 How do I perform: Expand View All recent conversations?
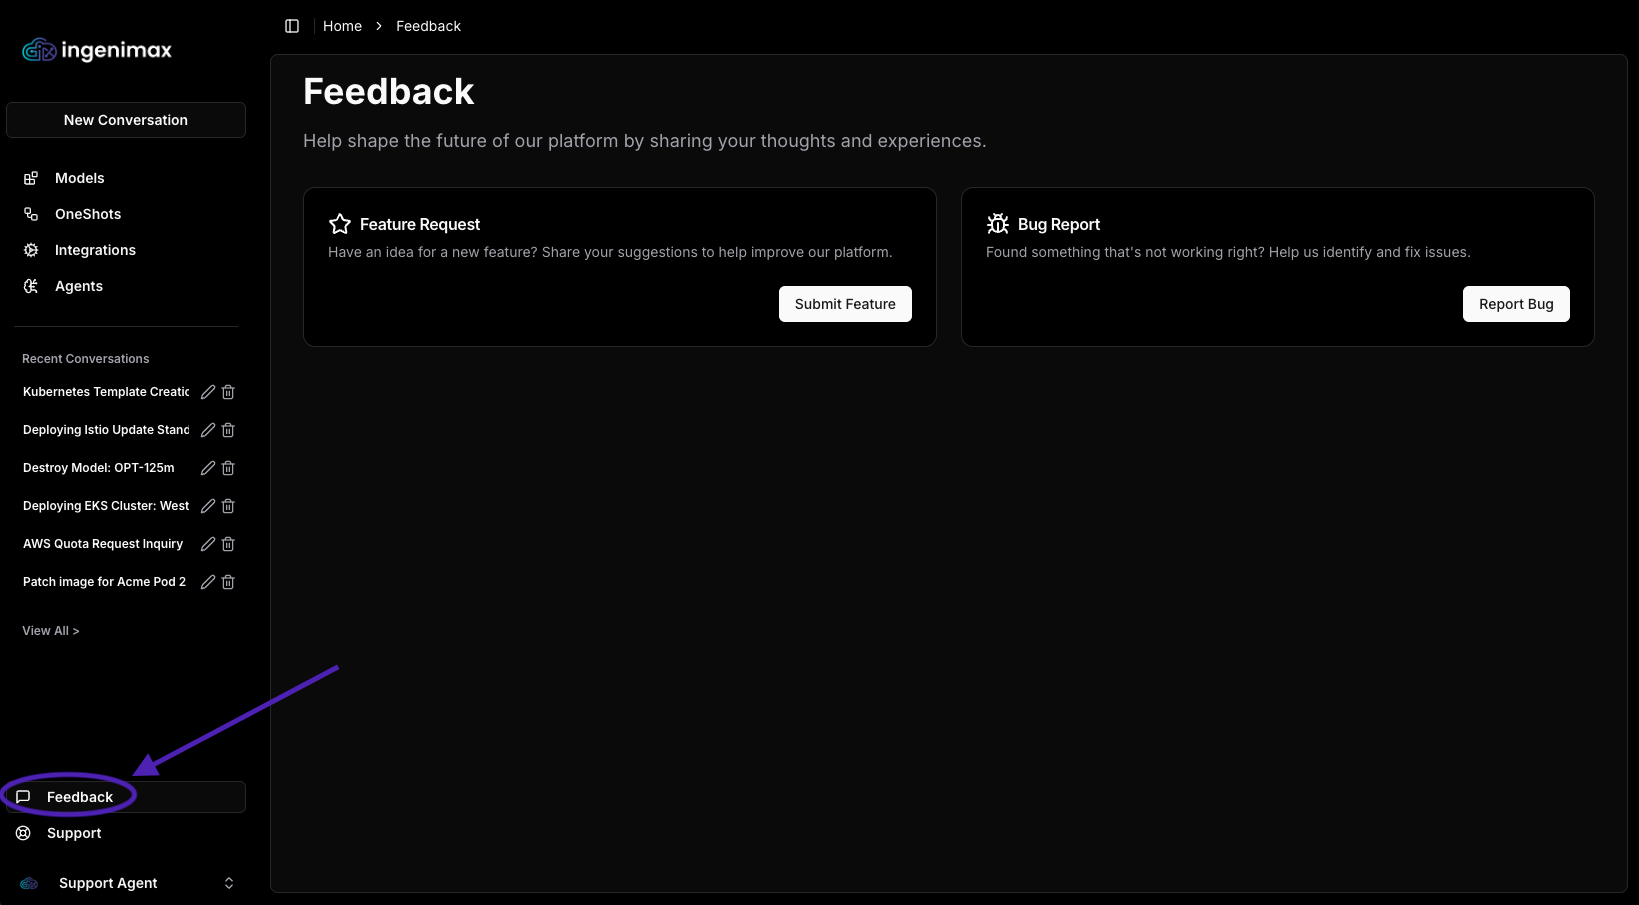[50, 631]
